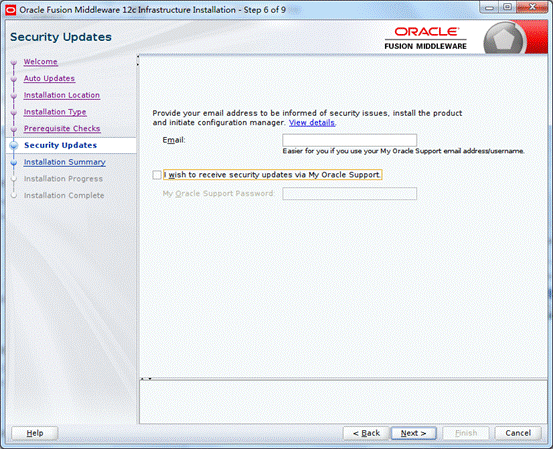Screen dimensions: 553x449
Task: Jump to the Installation Summary step
Action: click(65, 162)
